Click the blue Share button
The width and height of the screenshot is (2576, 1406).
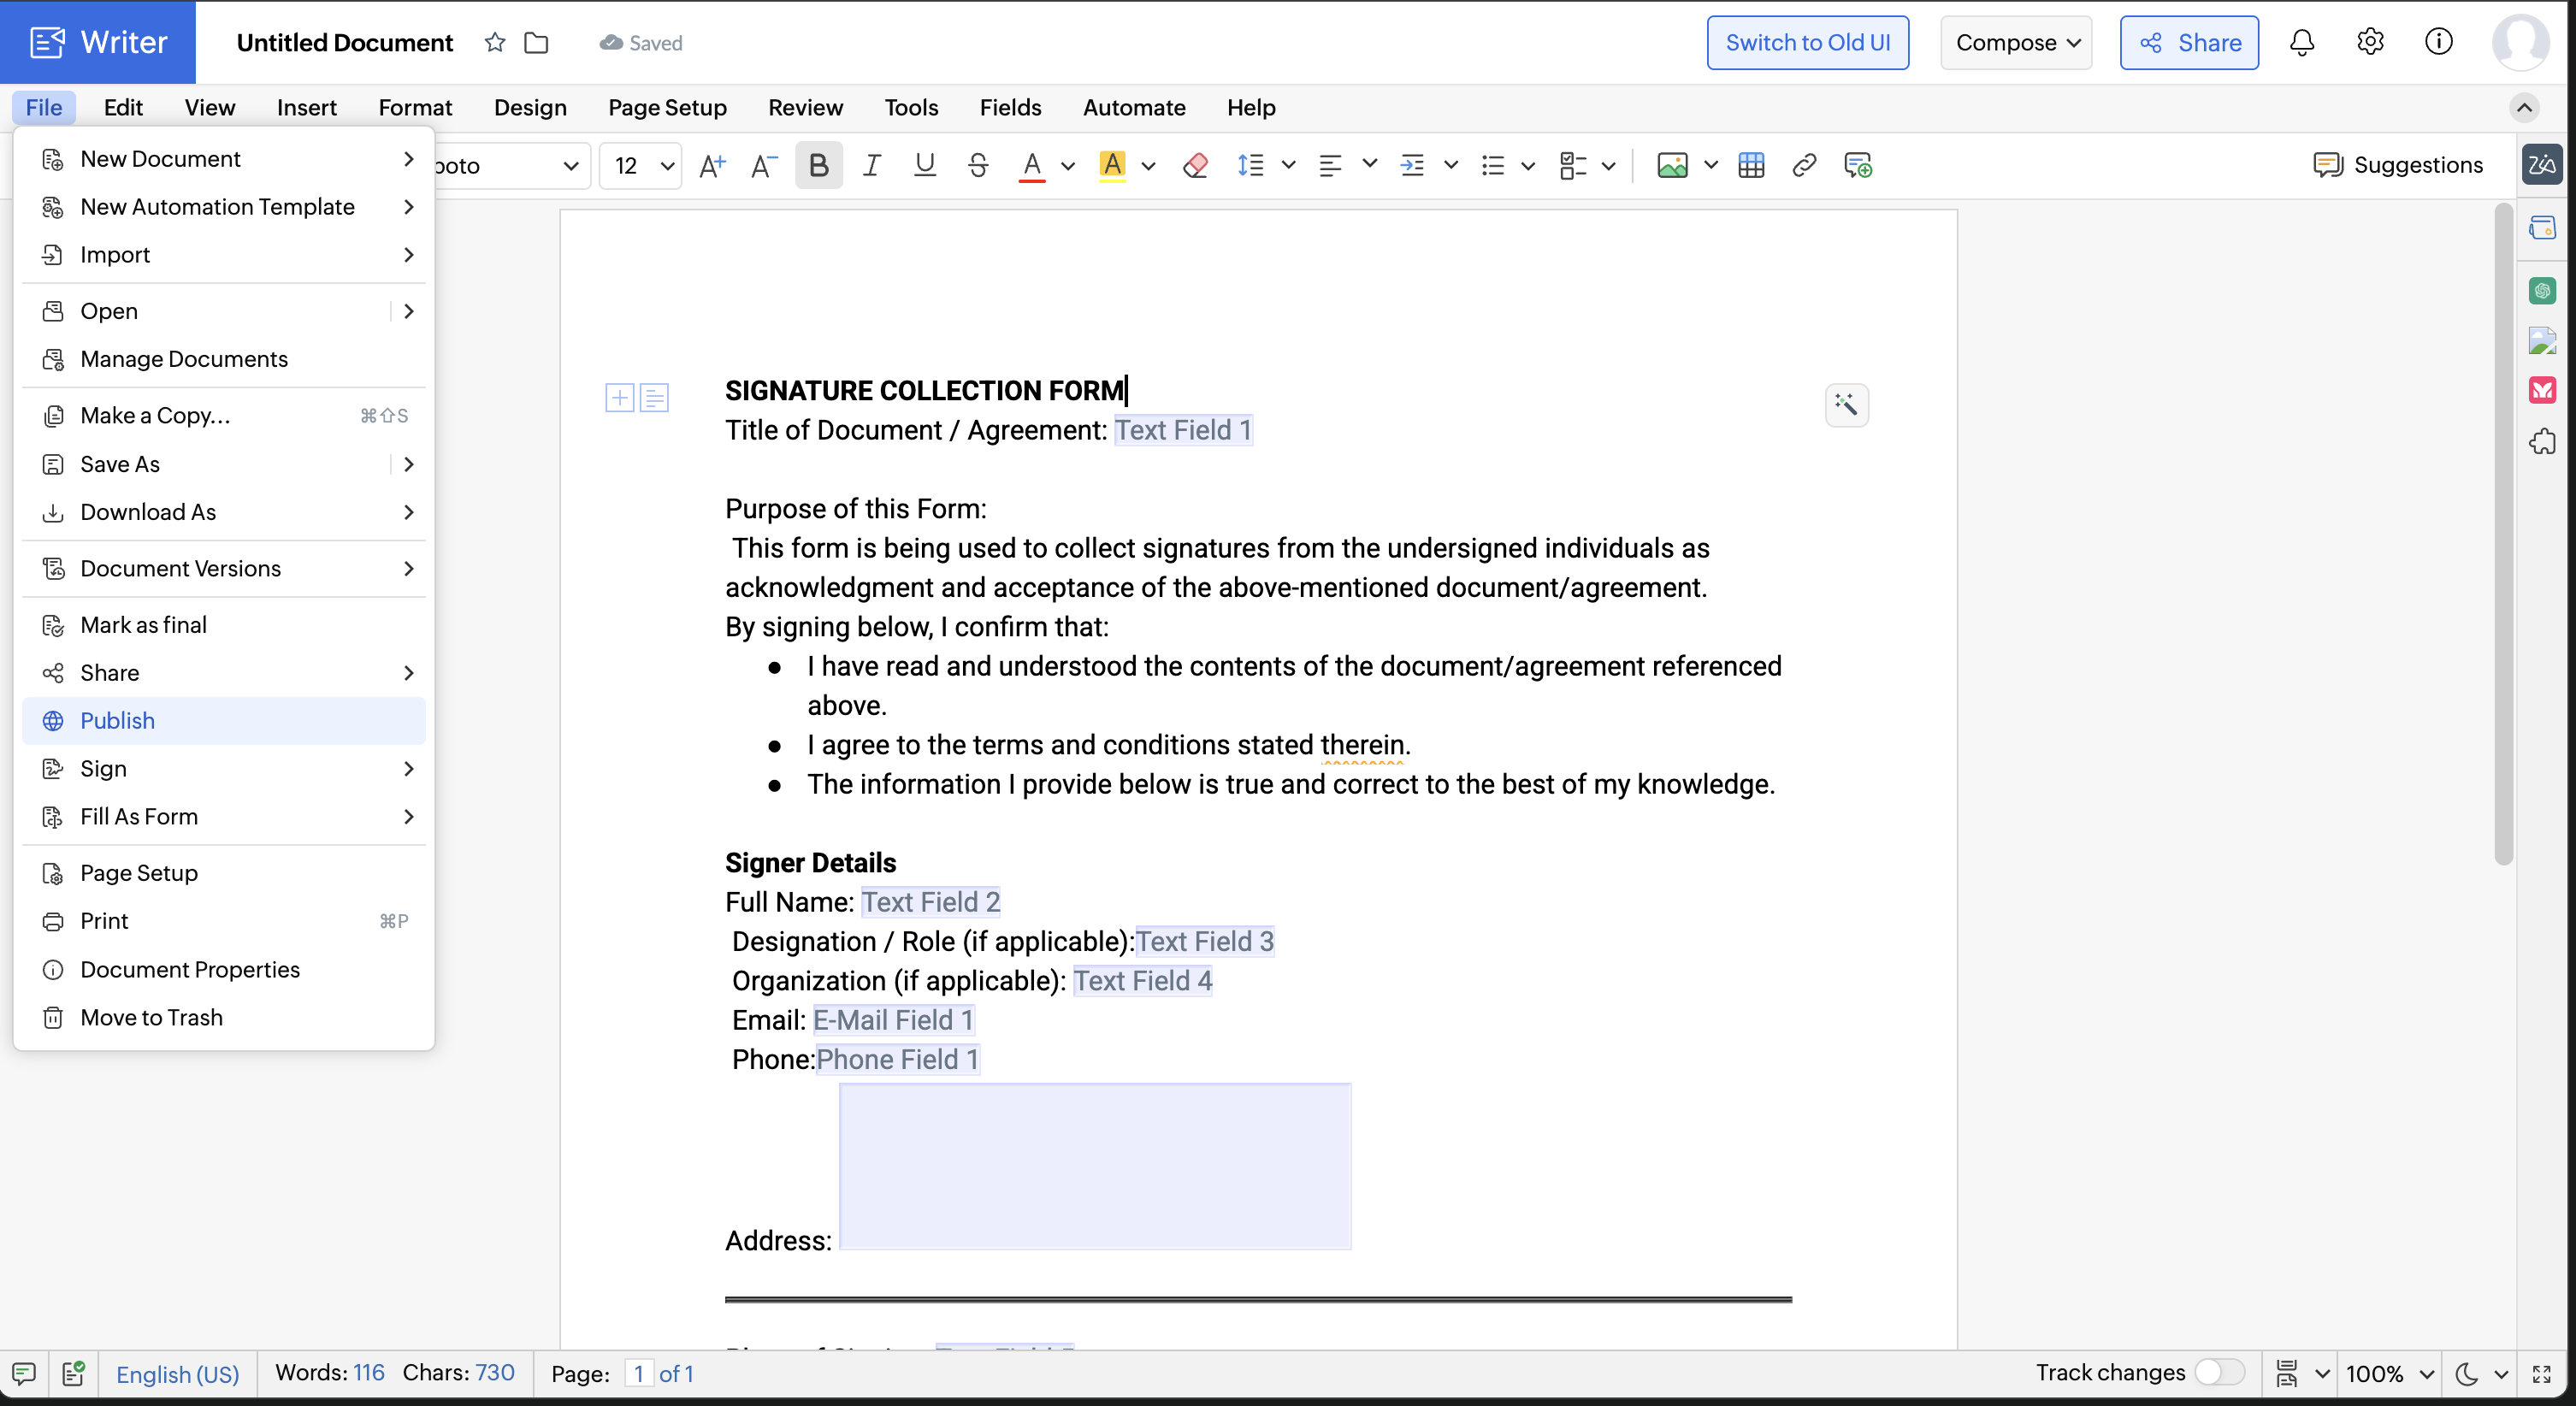coord(2189,42)
